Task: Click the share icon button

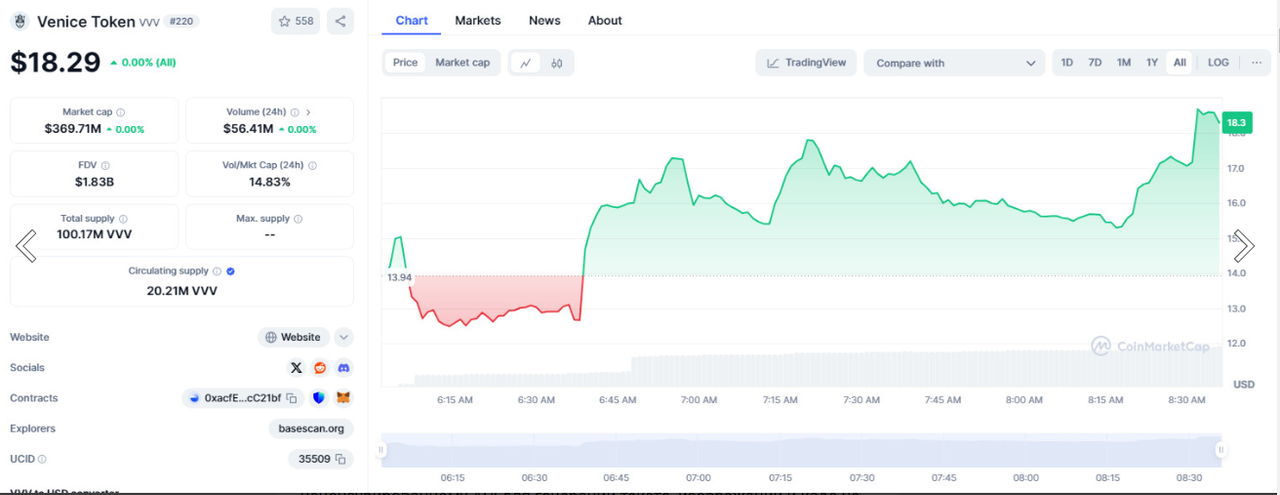Action: (340, 21)
